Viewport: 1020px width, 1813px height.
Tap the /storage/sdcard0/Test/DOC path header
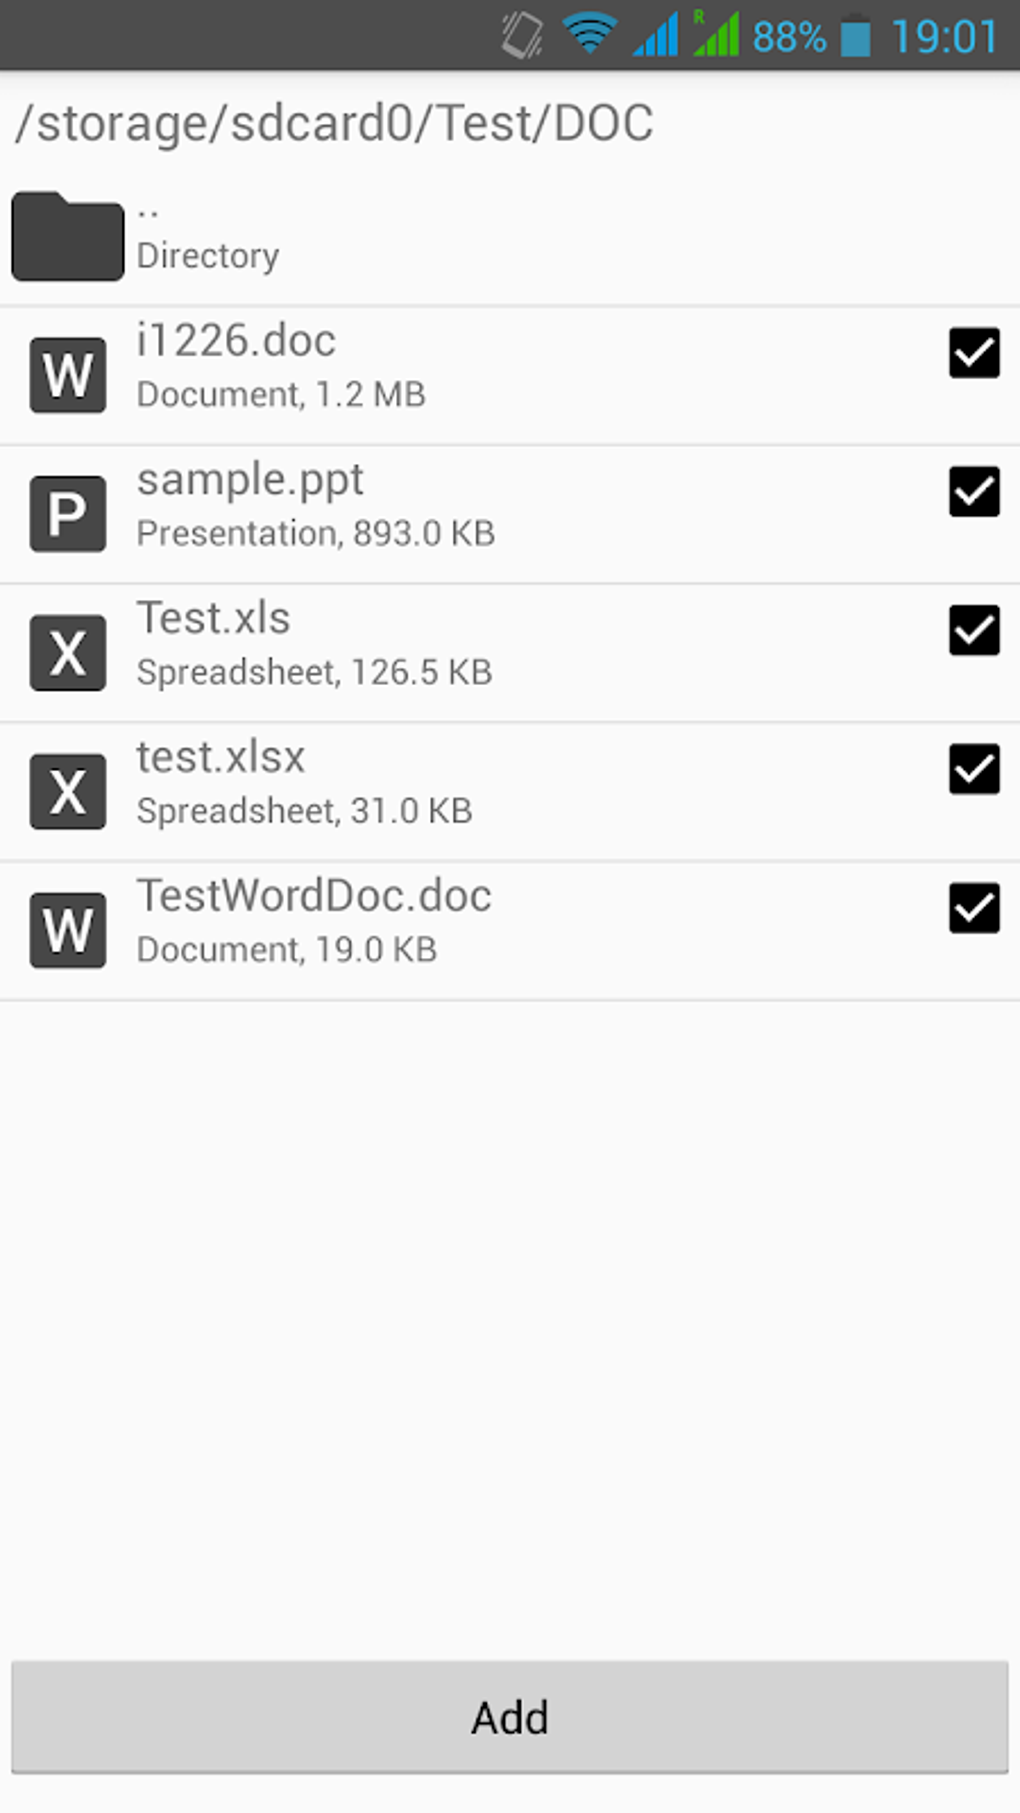(334, 124)
